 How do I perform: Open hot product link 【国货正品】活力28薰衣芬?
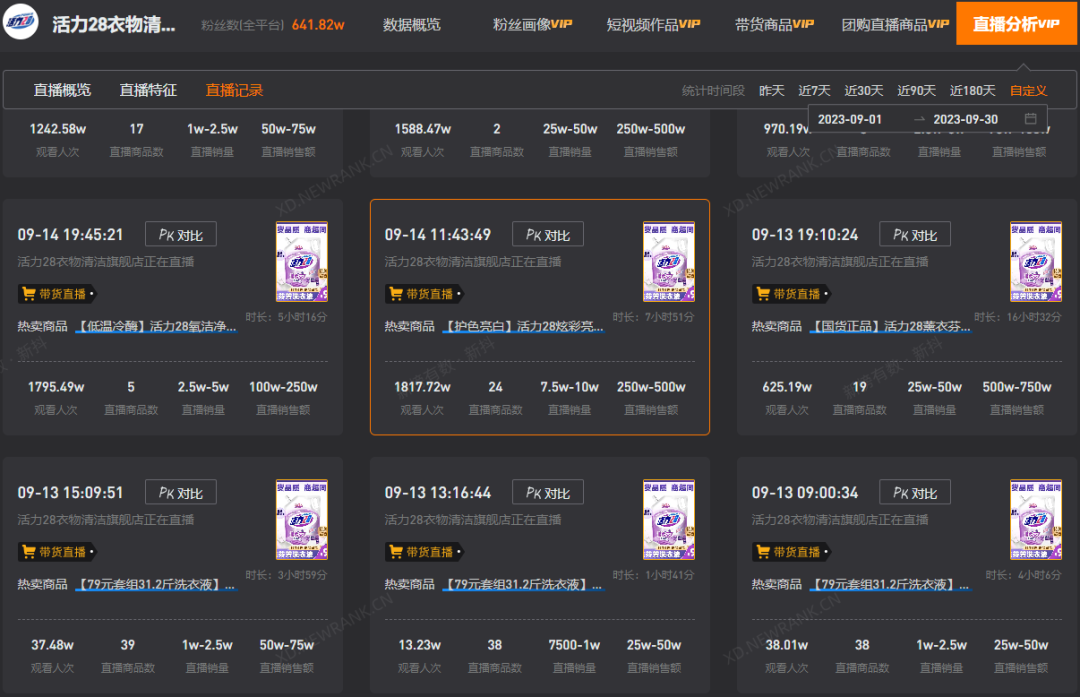point(890,326)
